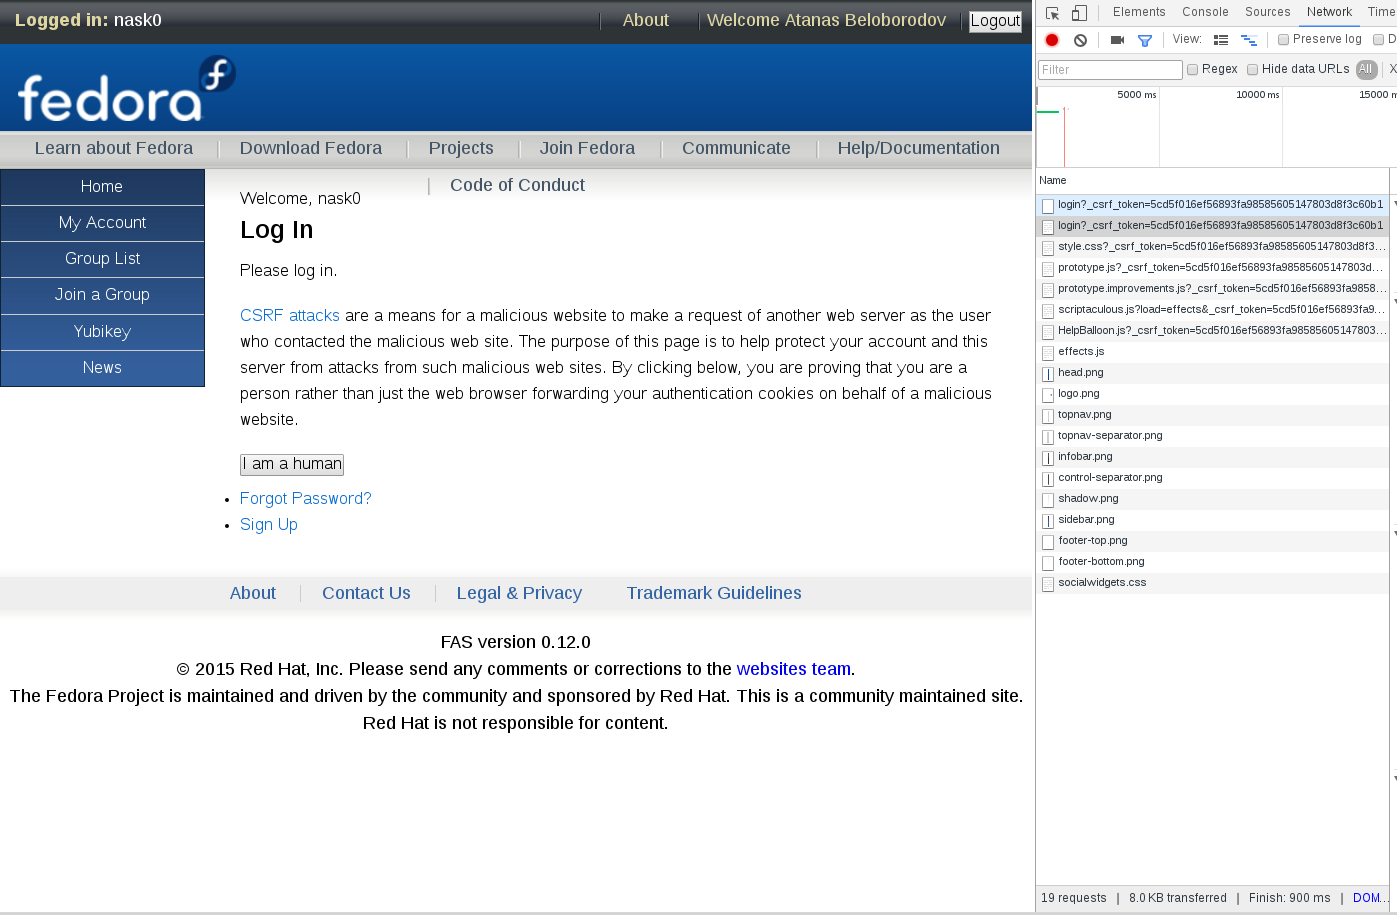The width and height of the screenshot is (1397, 915).
Task: Select the scriptaculous.js request row
Action: (1213, 310)
